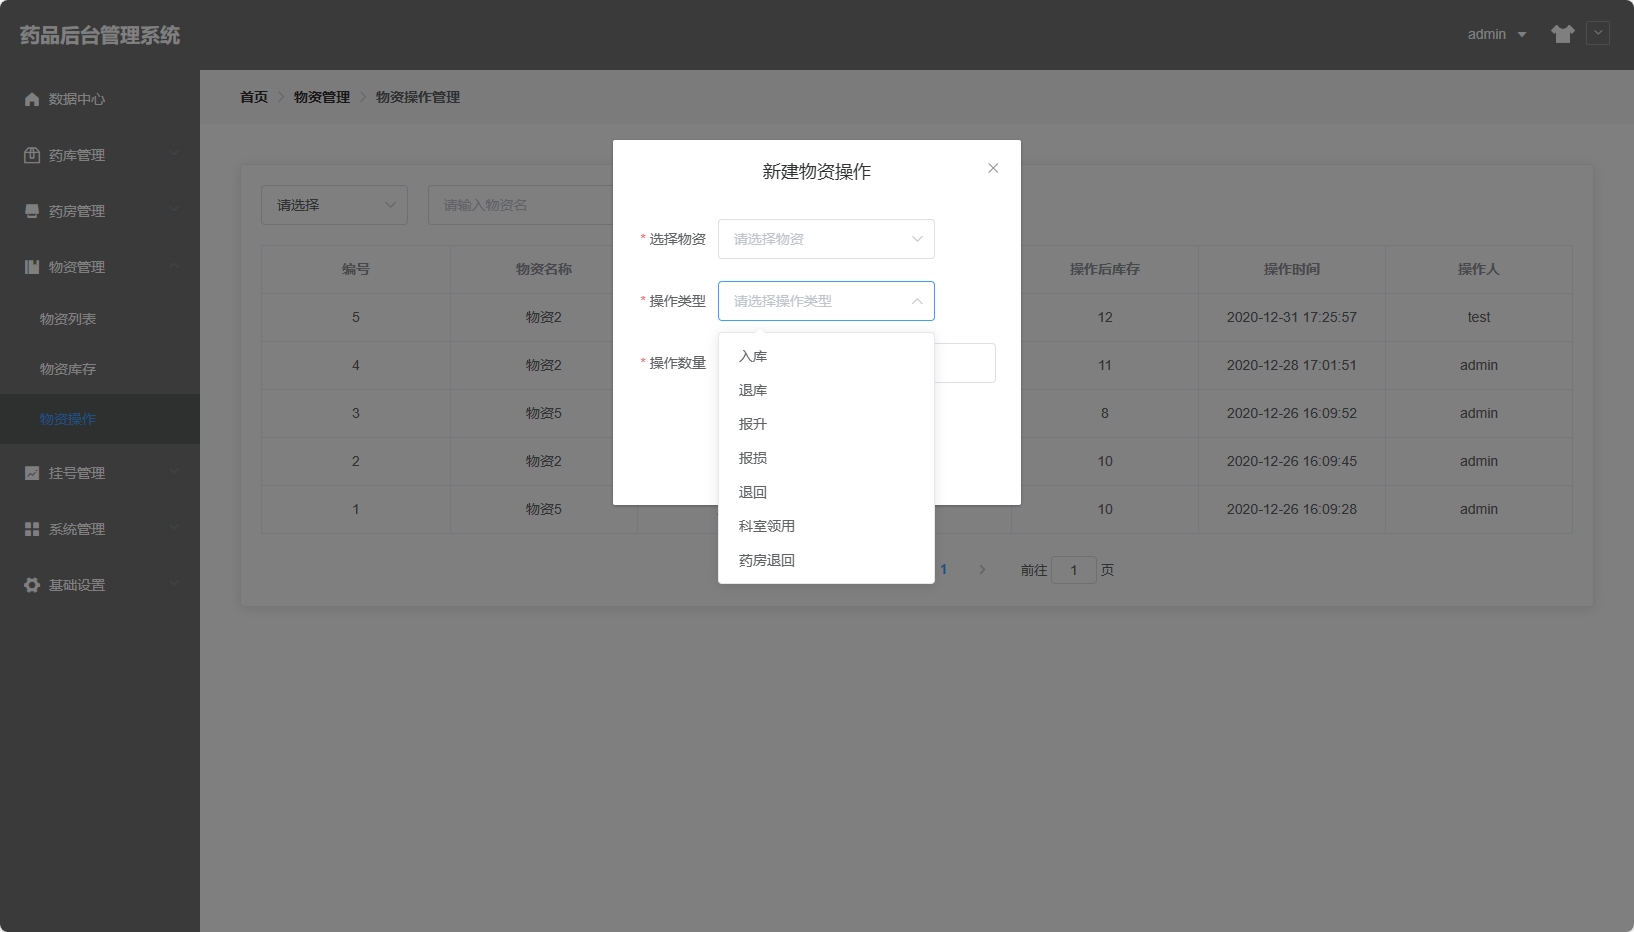
Task: Go to 数据中心 in sidebar
Action: click(x=100, y=99)
